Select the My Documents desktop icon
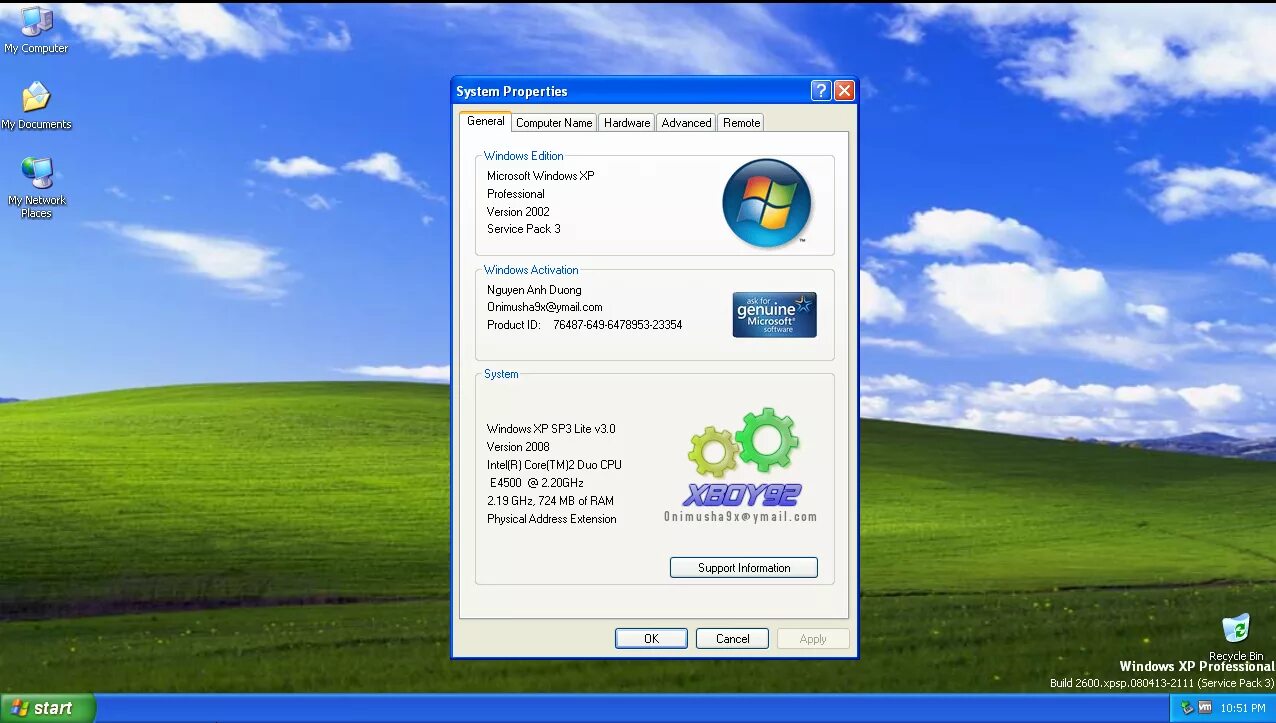The width and height of the screenshot is (1276, 723). coord(37,105)
